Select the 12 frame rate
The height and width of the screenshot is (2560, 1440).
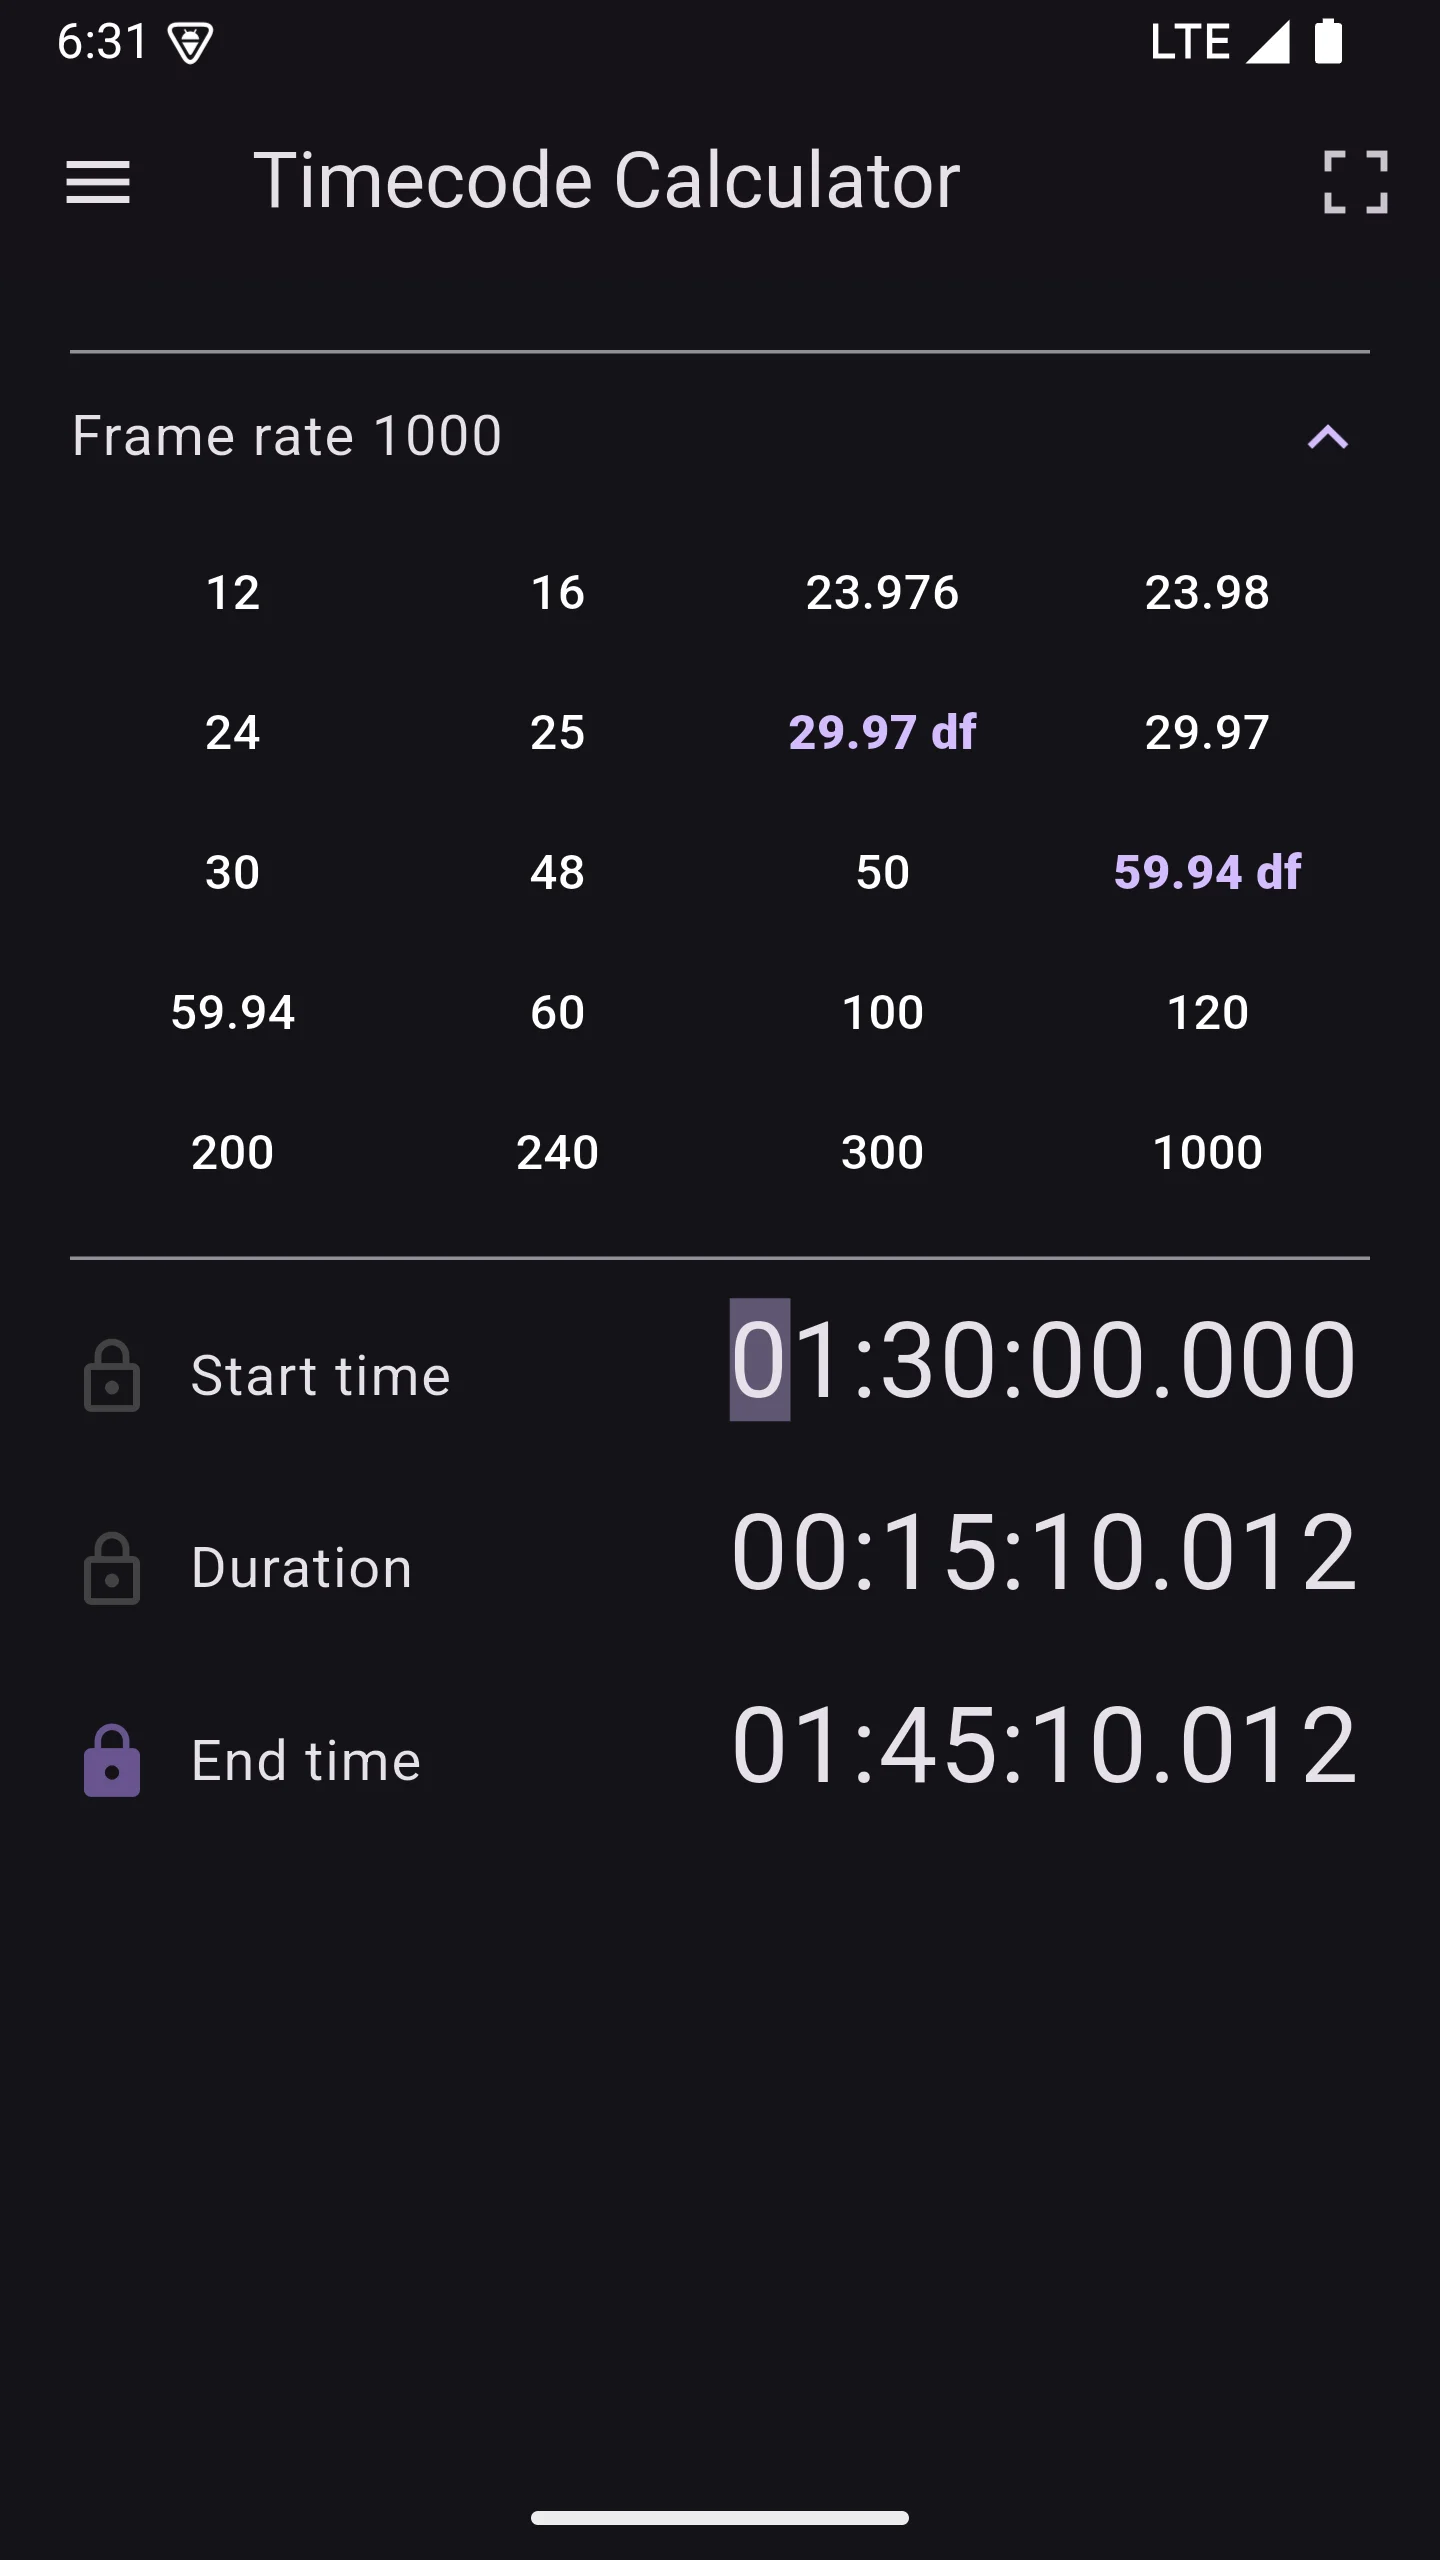tap(233, 592)
